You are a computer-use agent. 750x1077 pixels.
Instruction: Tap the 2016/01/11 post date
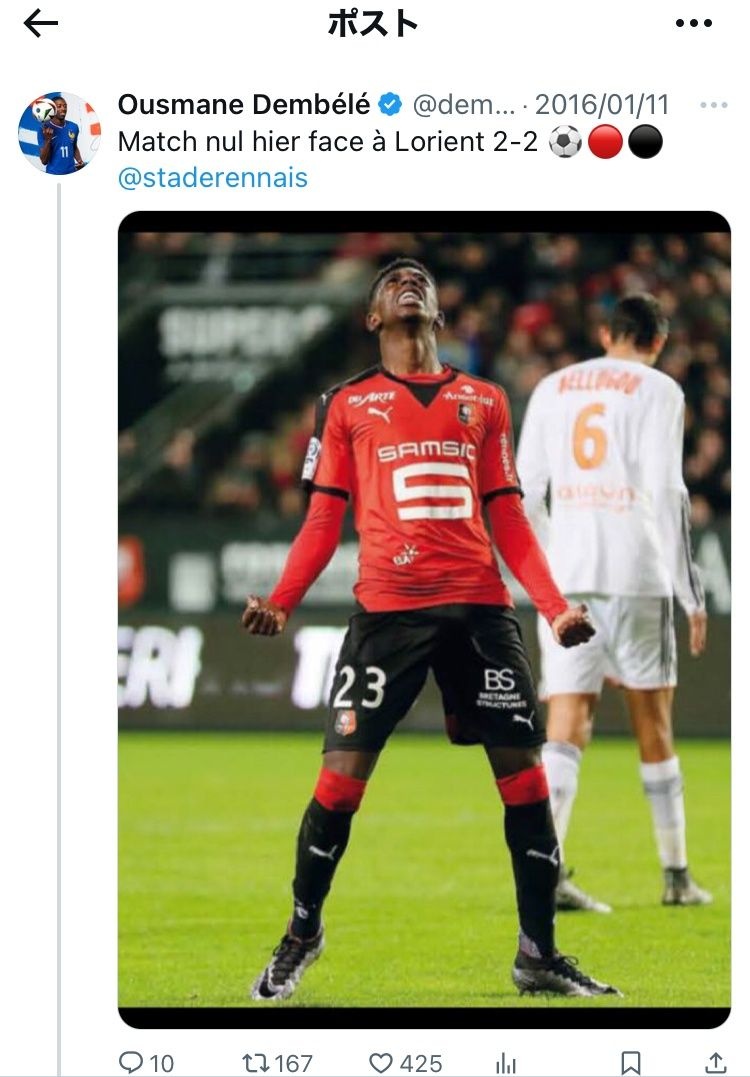(602, 104)
